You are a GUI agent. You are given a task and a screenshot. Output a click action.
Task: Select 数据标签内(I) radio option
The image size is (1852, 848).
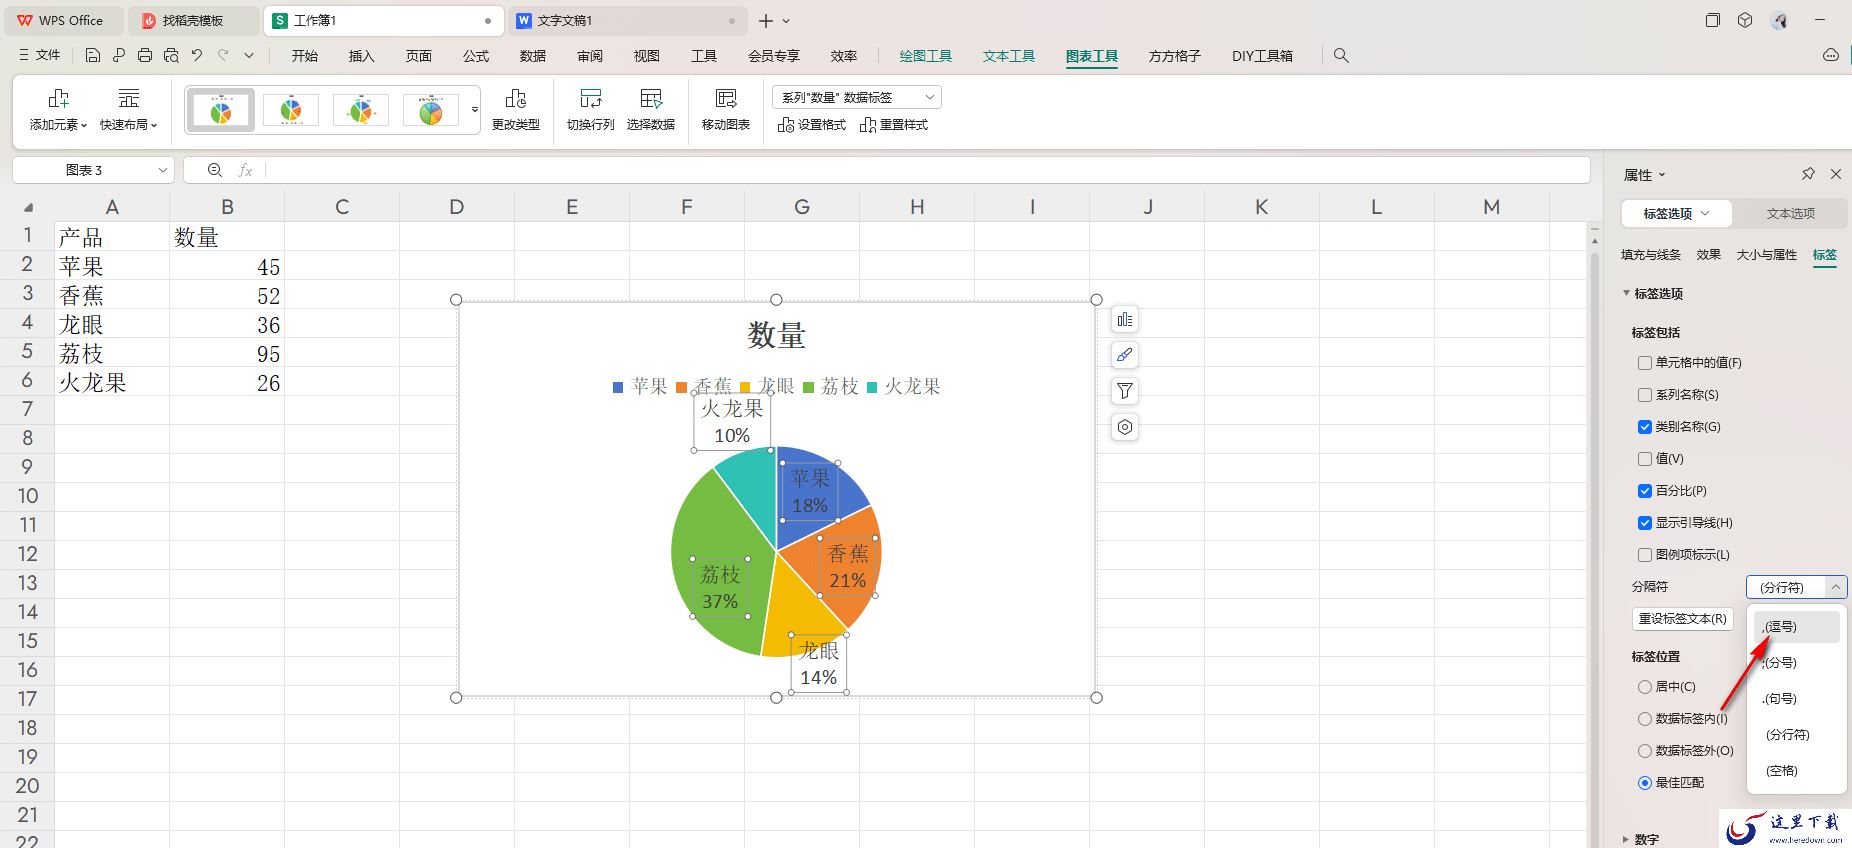1645,719
